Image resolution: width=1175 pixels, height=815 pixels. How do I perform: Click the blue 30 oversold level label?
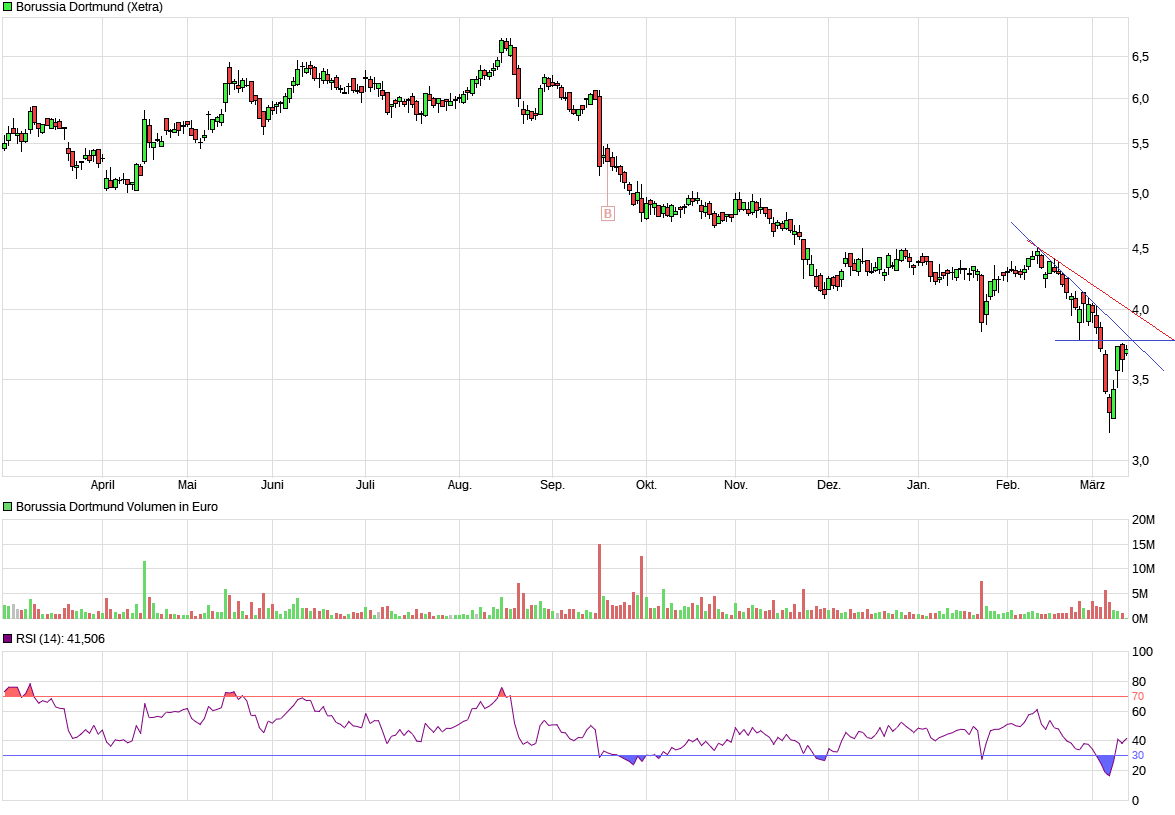pyautogui.click(x=1137, y=756)
